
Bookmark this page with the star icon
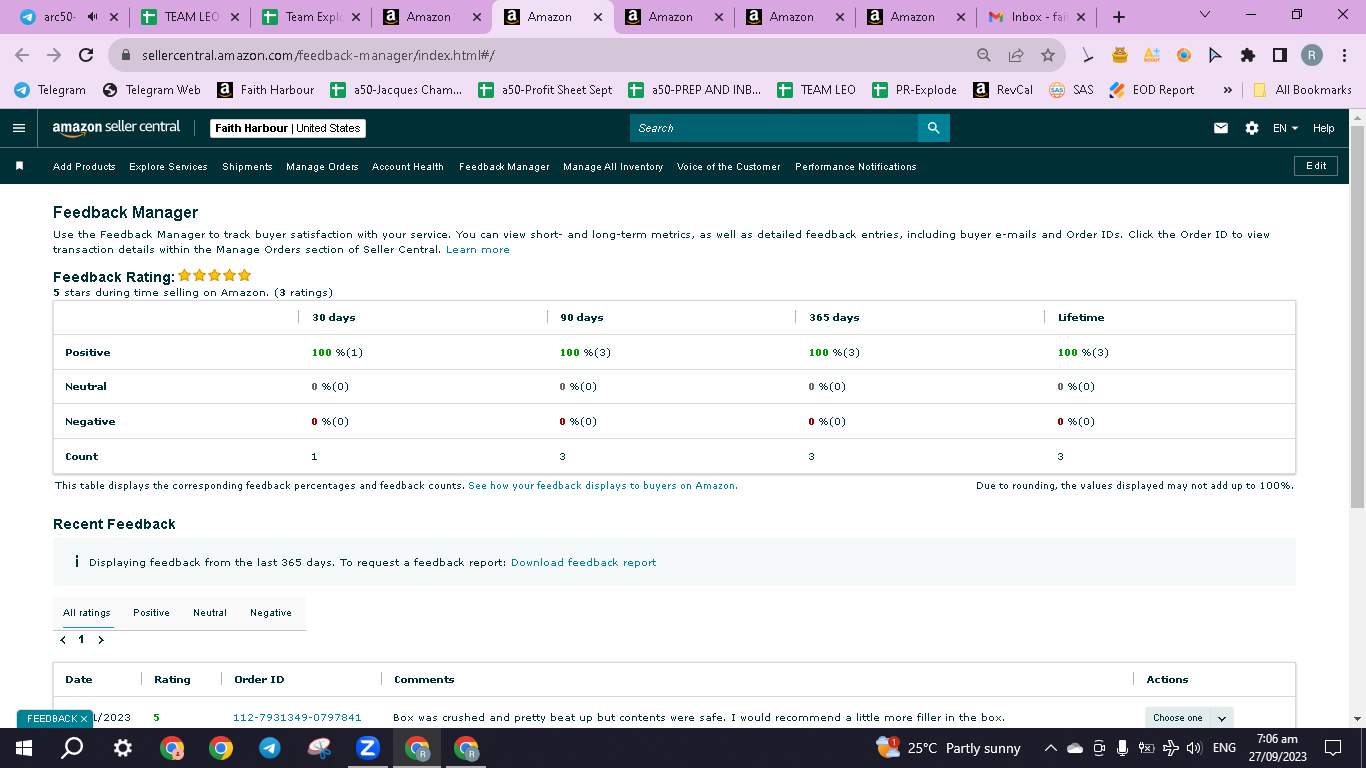[1048, 56]
